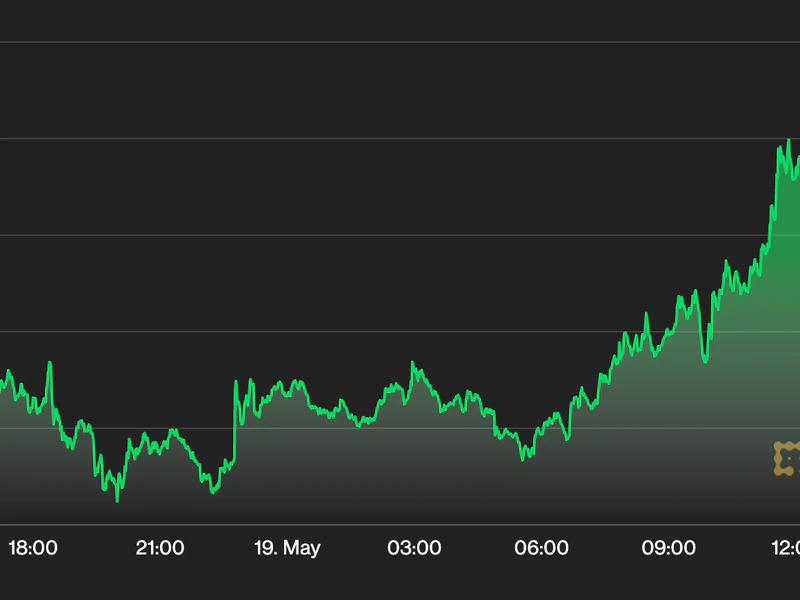The height and width of the screenshot is (600, 800).
Task: Click top of vertical jump before 19. May
Action: click(x=237, y=382)
